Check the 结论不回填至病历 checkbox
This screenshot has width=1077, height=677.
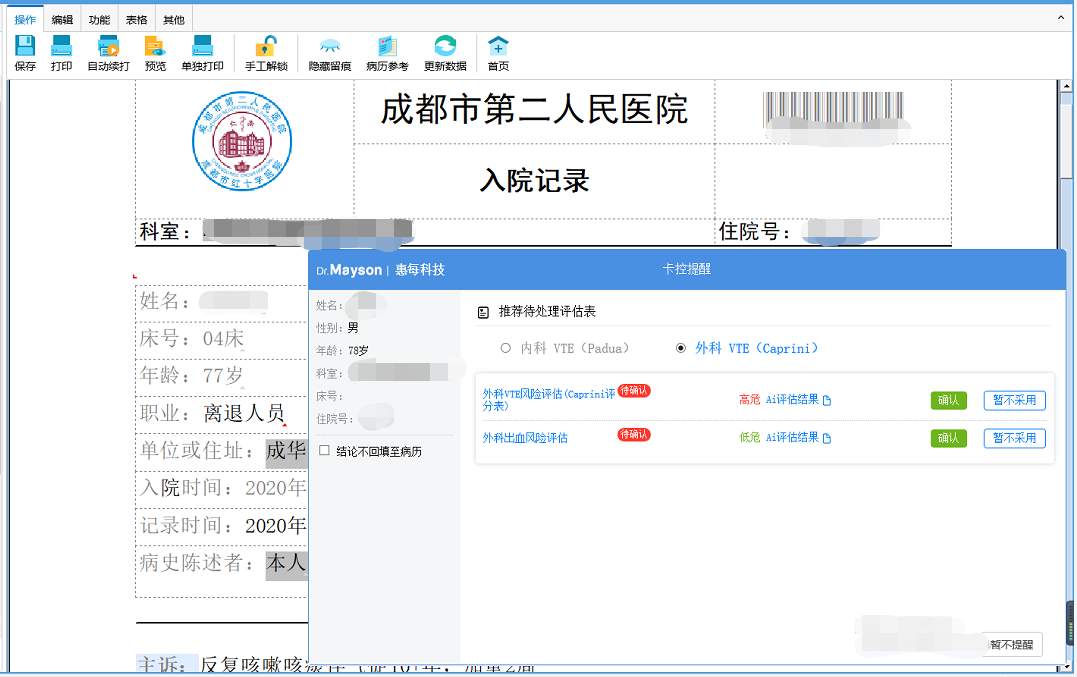(325, 451)
